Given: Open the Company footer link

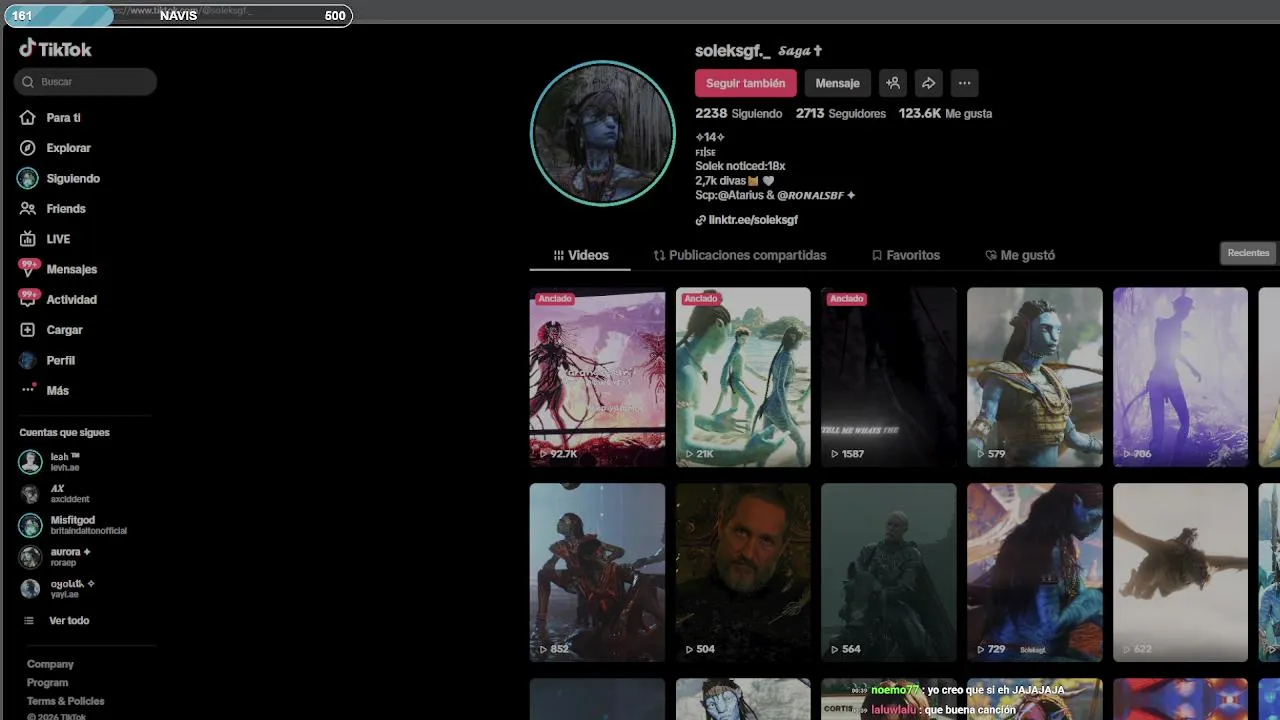Looking at the screenshot, I should pos(50,664).
